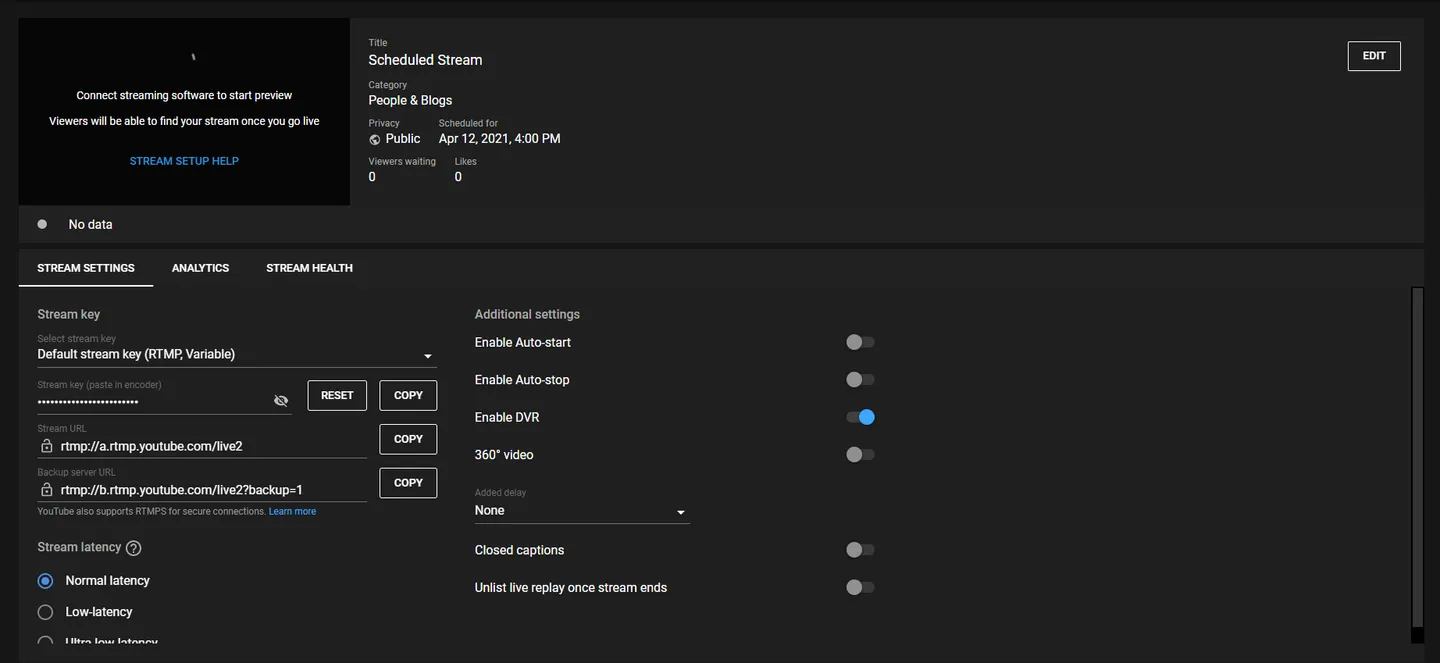The width and height of the screenshot is (1440, 663).
Task: Select the Normal latency radio button
Action: coord(45,581)
